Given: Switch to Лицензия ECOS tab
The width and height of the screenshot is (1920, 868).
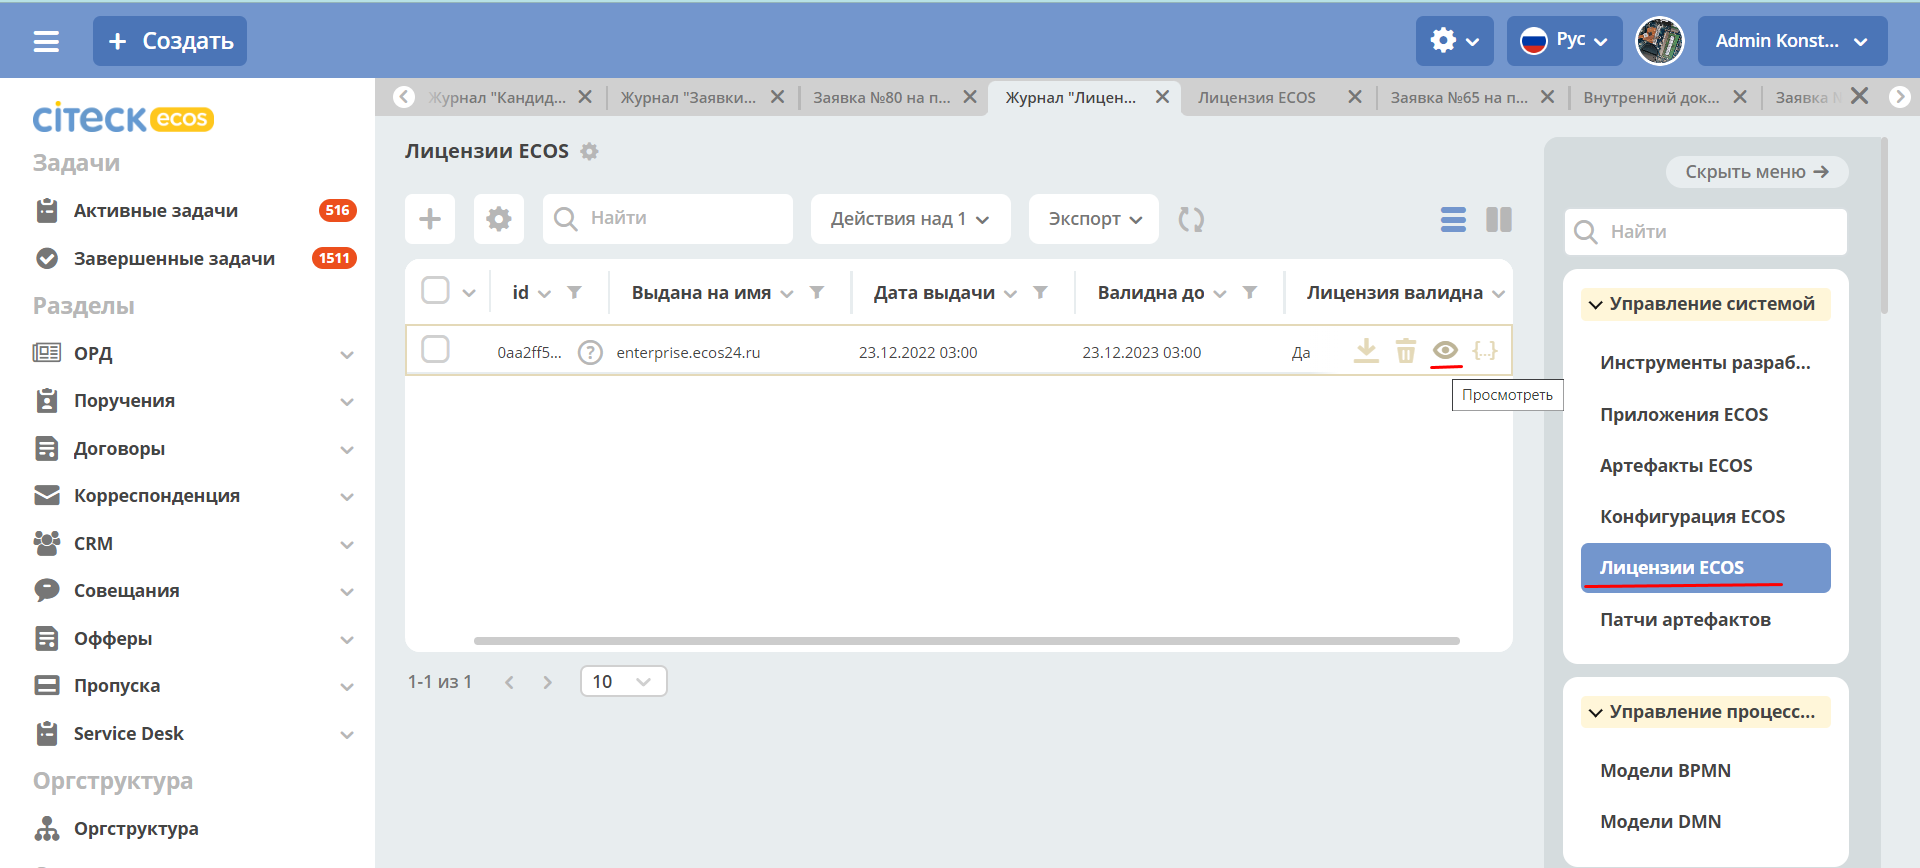Looking at the screenshot, I should (x=1257, y=97).
